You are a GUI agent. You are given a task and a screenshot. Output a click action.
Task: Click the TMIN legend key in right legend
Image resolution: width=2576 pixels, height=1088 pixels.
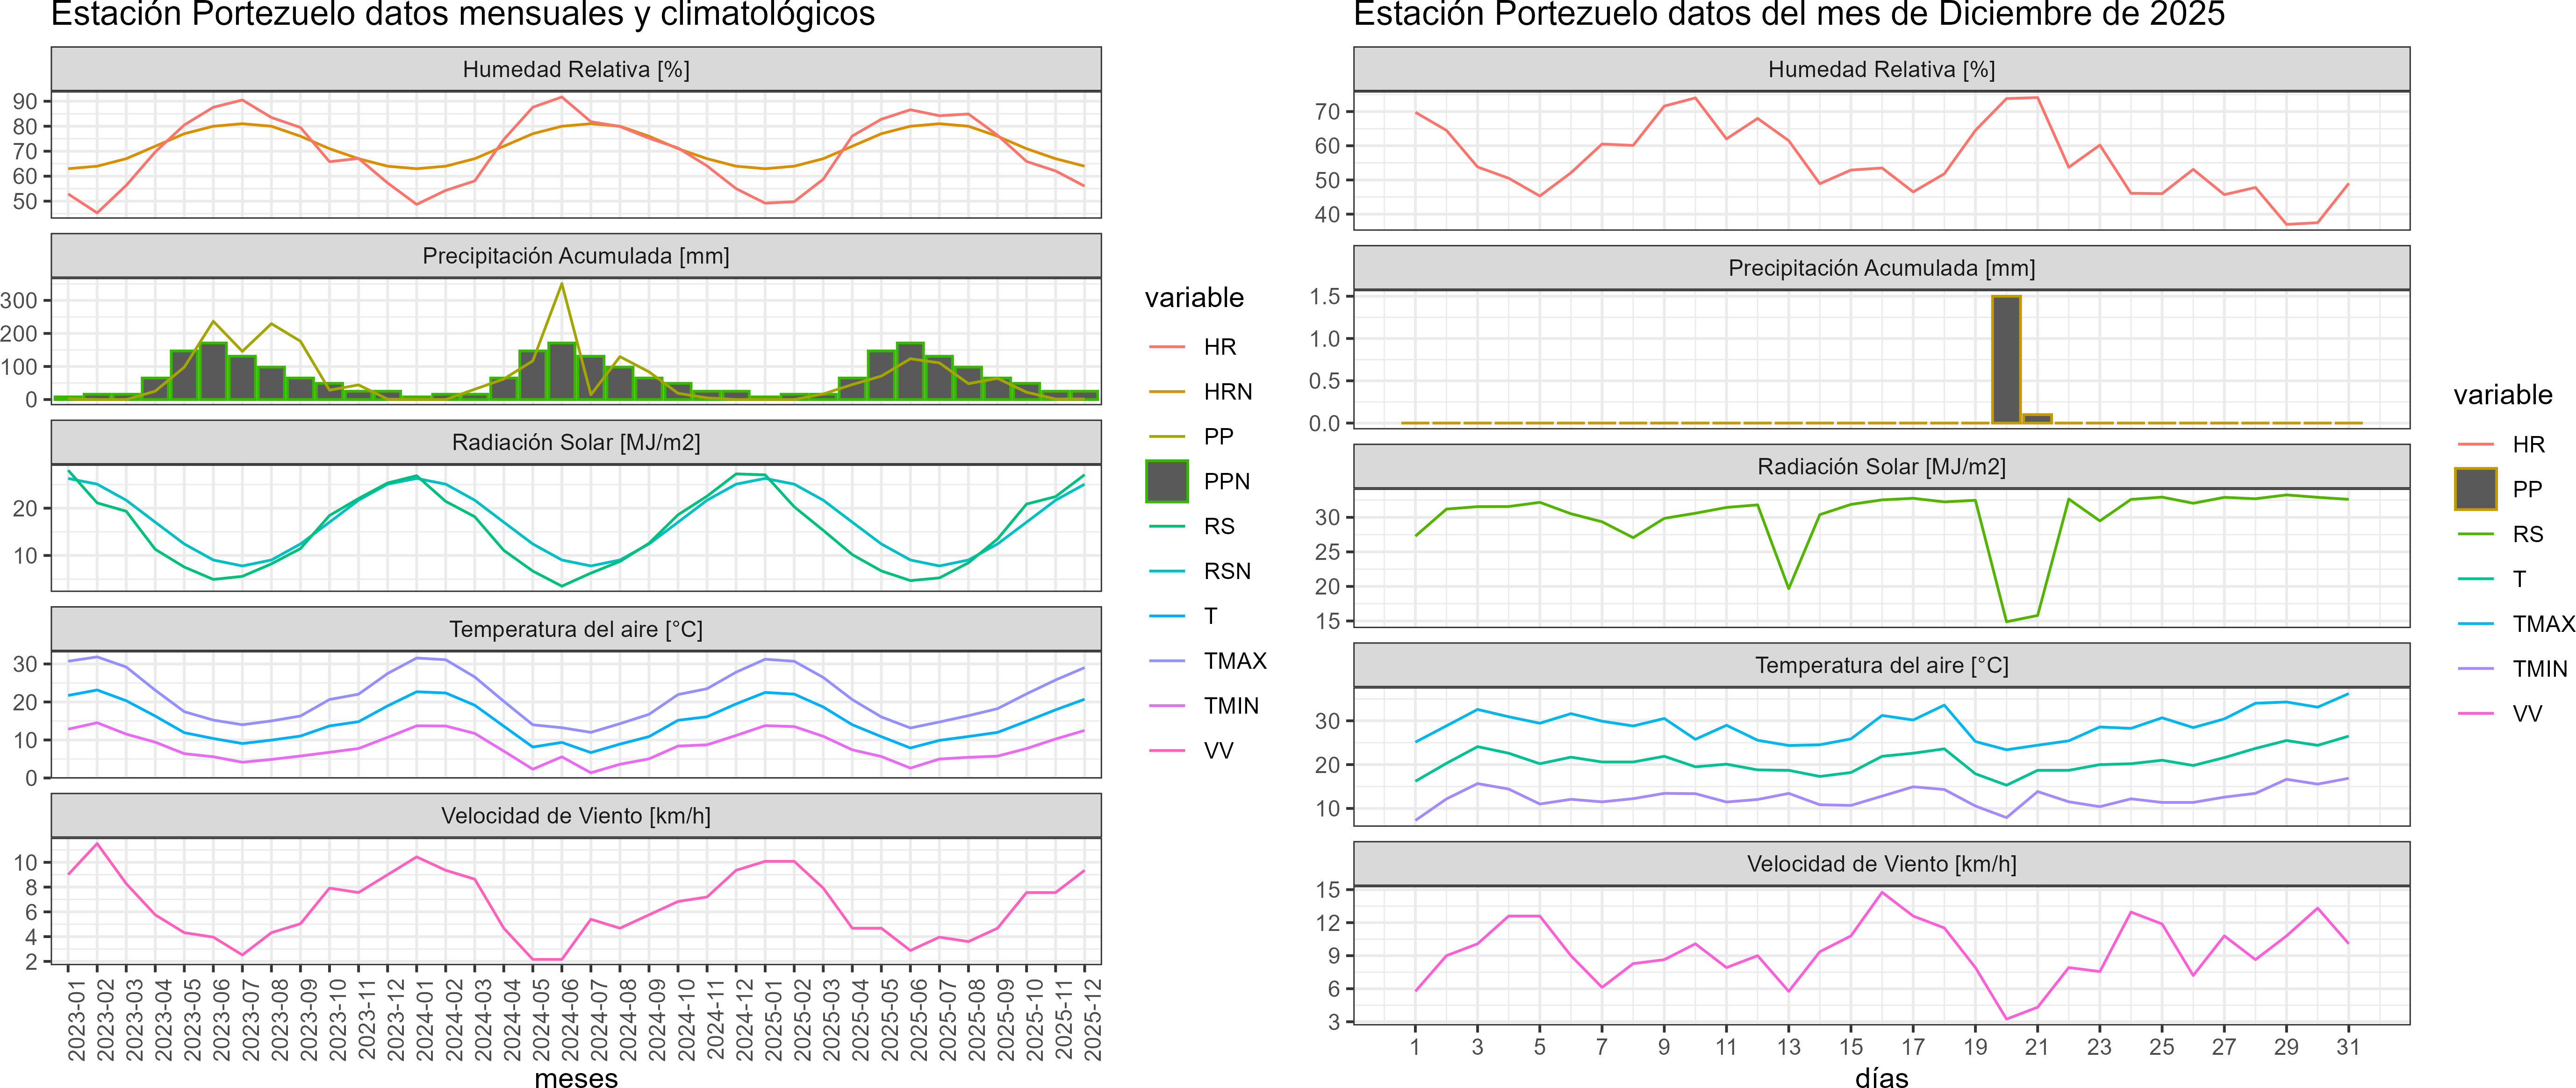tap(2475, 669)
